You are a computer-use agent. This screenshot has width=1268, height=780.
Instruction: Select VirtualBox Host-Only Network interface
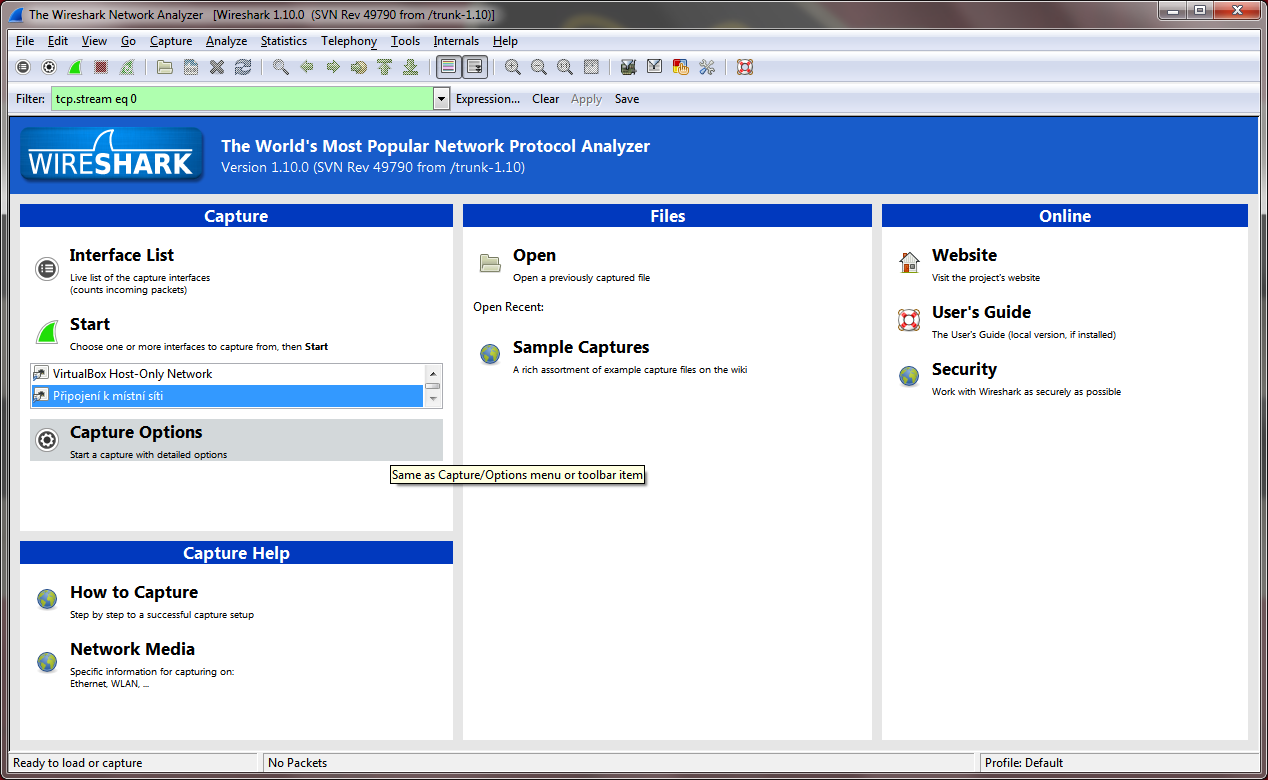click(x=227, y=374)
